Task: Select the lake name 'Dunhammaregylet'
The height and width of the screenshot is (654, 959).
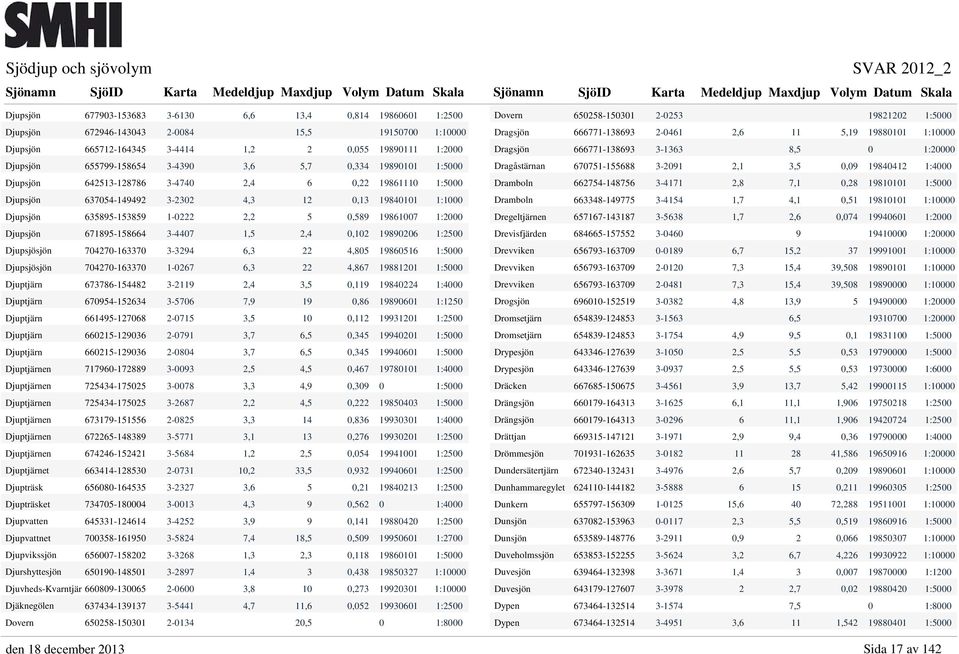Action: tap(529, 488)
